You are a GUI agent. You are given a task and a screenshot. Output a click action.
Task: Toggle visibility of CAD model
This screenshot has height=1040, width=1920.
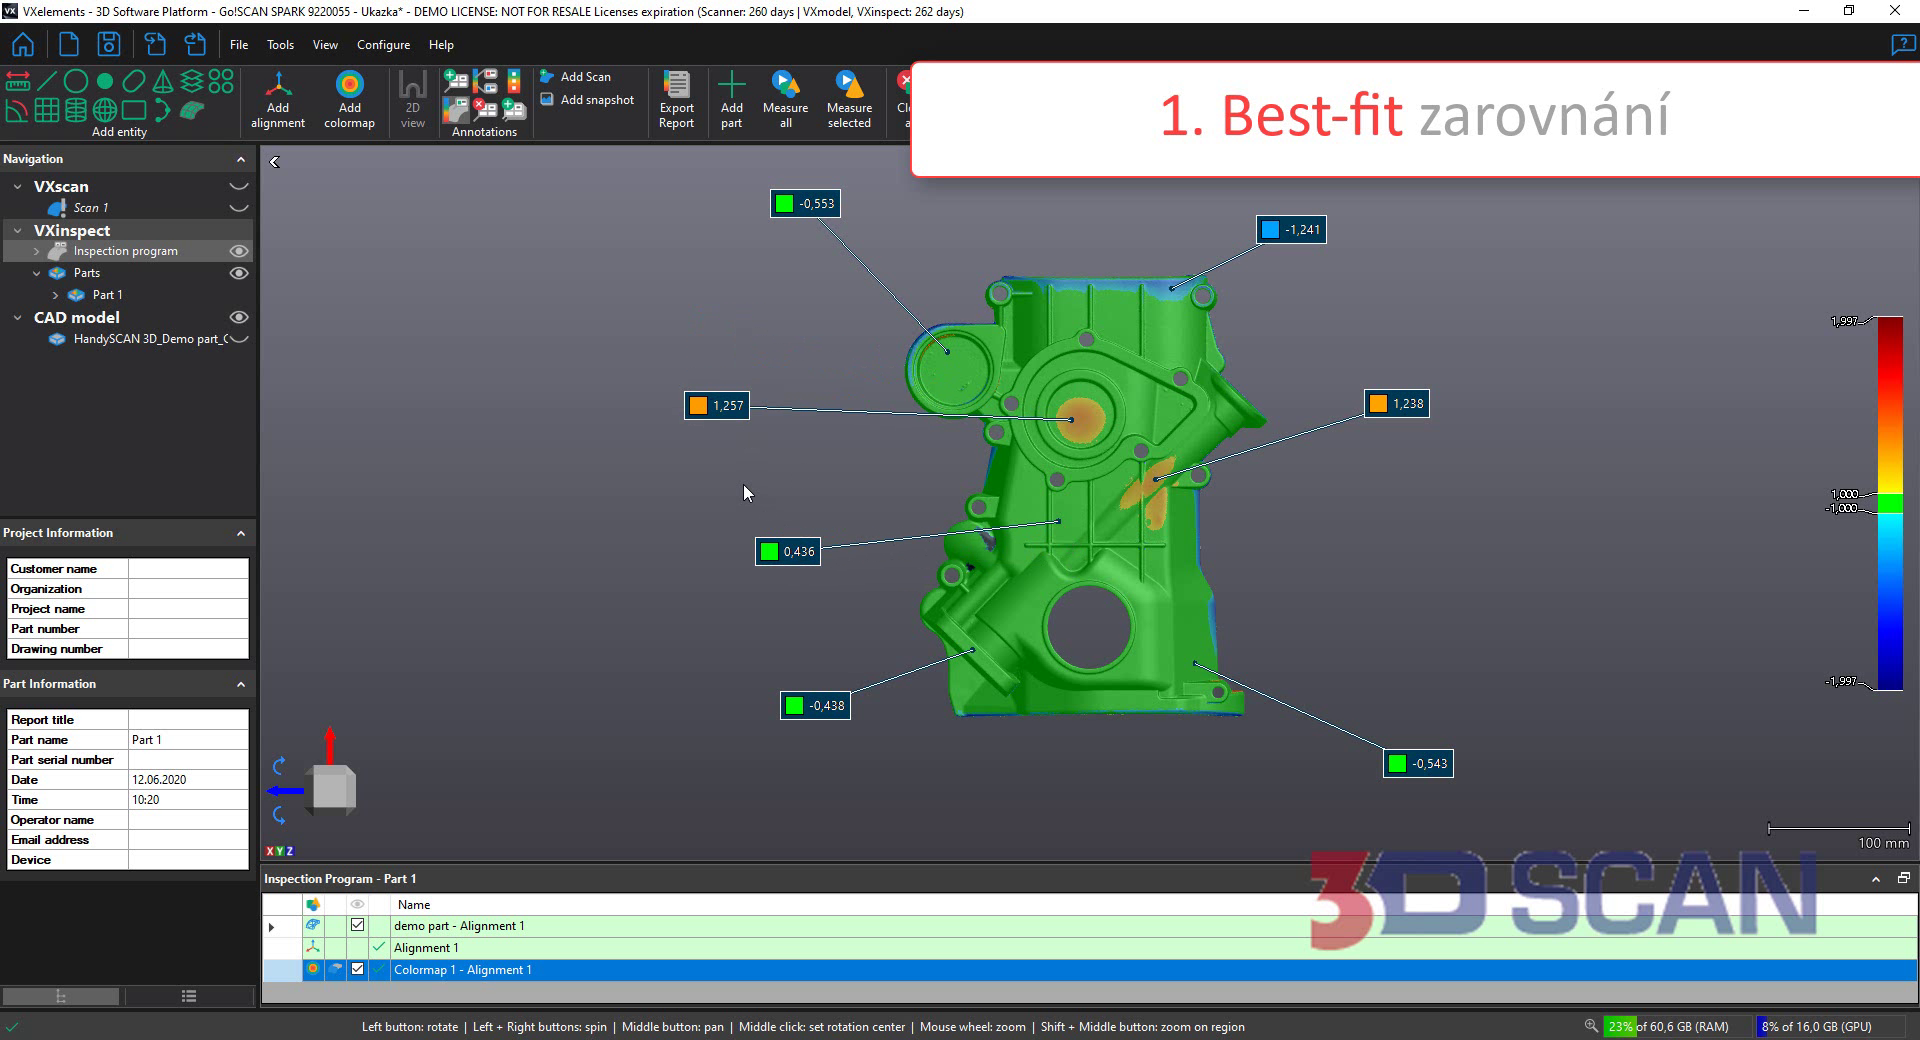click(239, 317)
